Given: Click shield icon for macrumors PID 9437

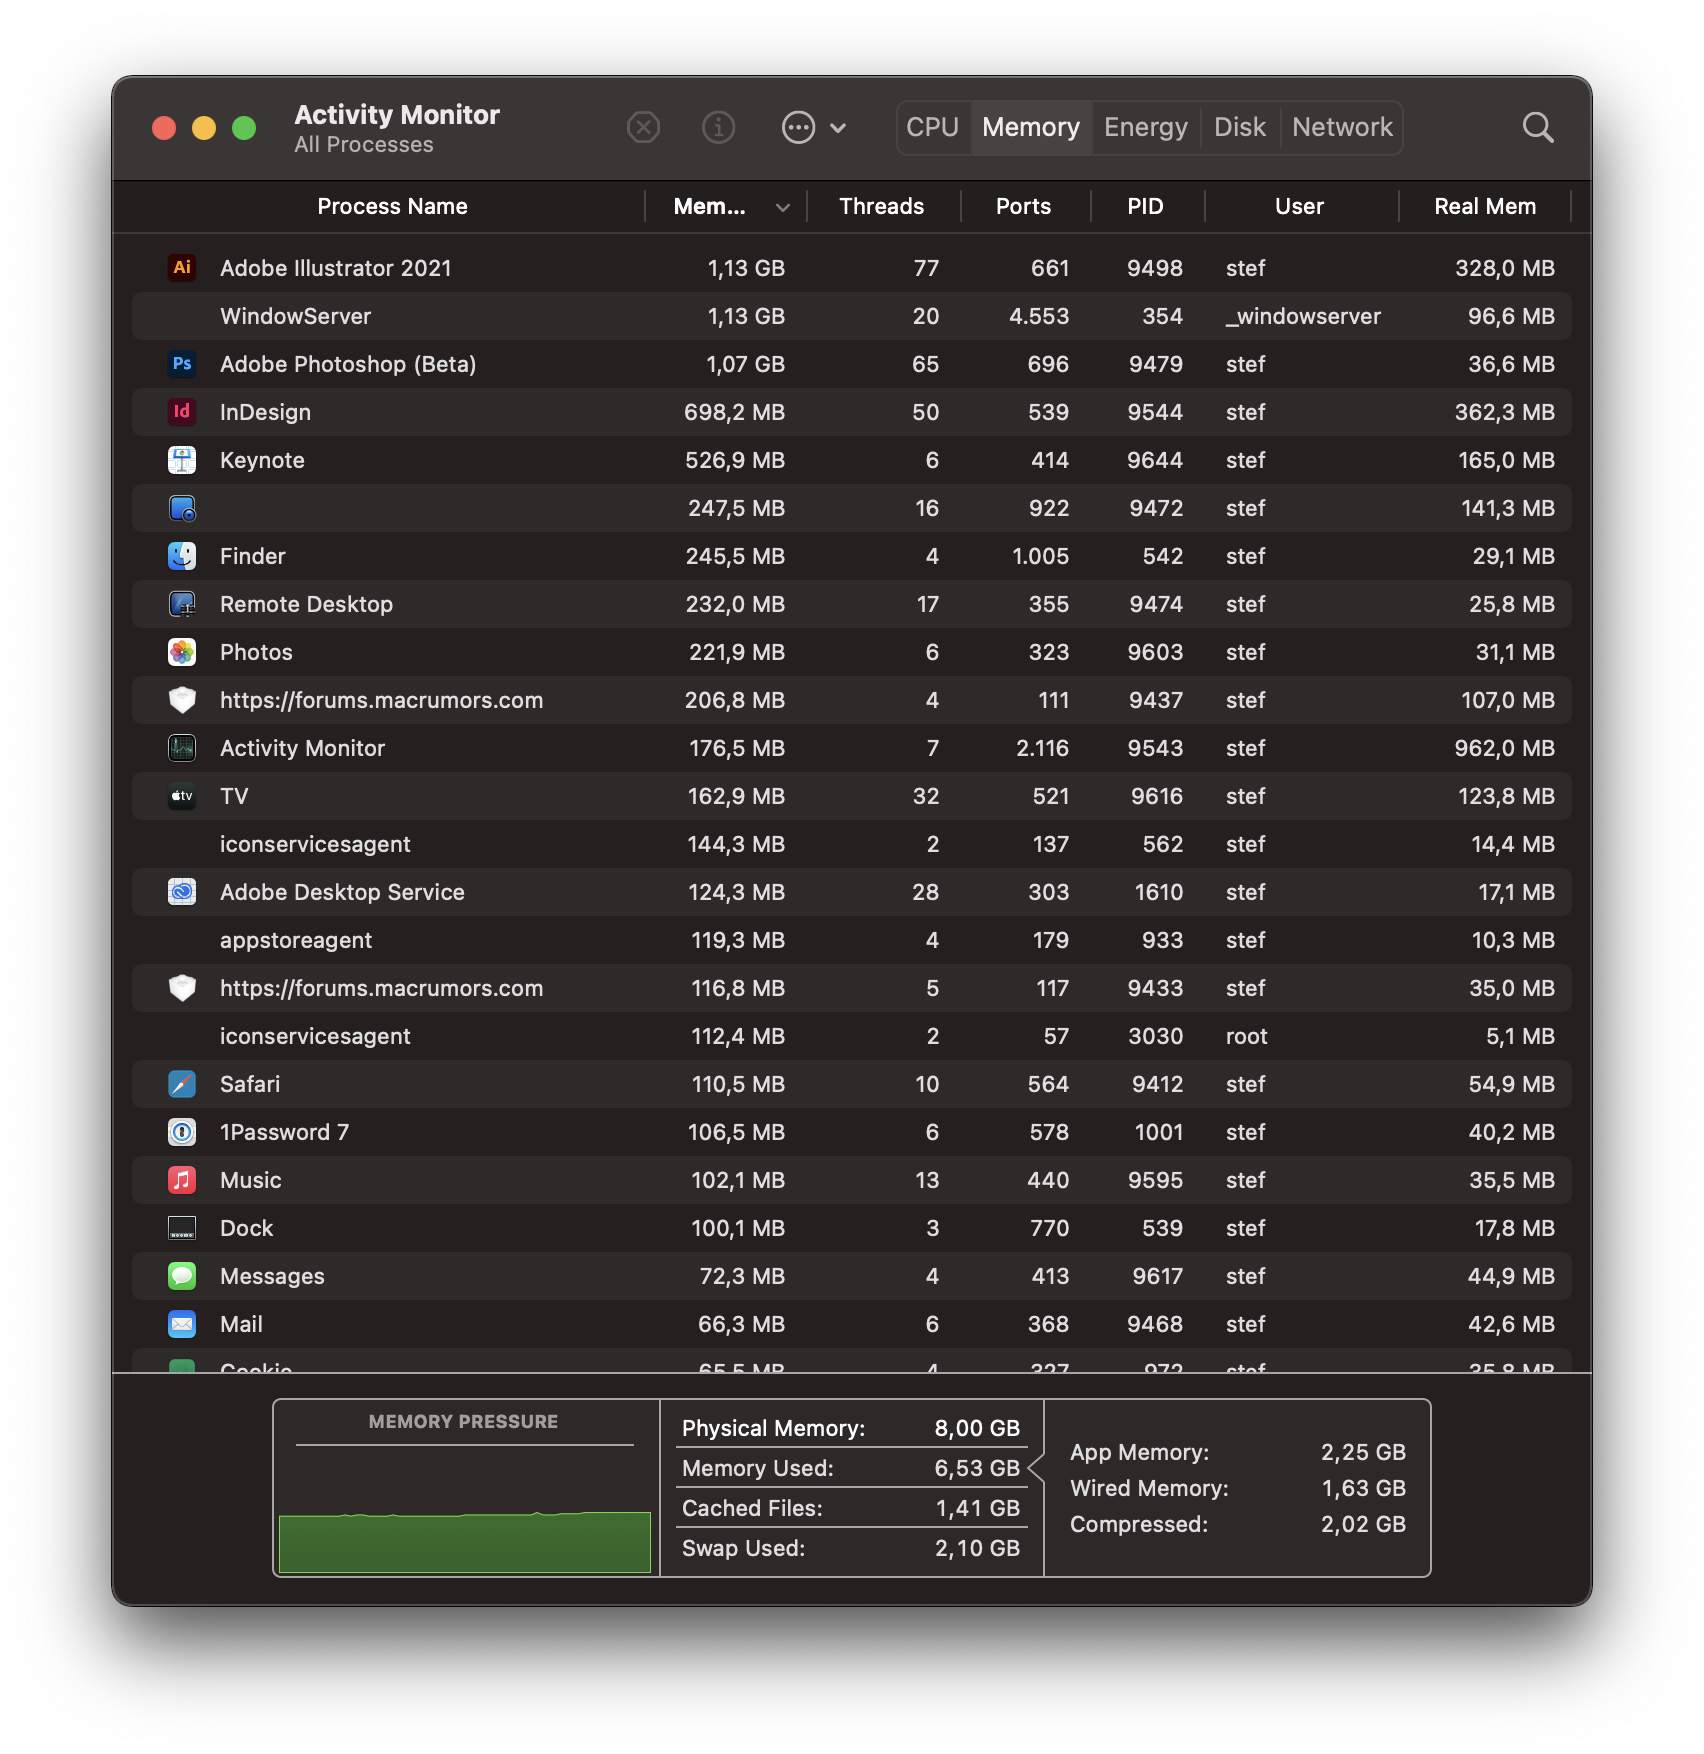Looking at the screenshot, I should [x=182, y=700].
